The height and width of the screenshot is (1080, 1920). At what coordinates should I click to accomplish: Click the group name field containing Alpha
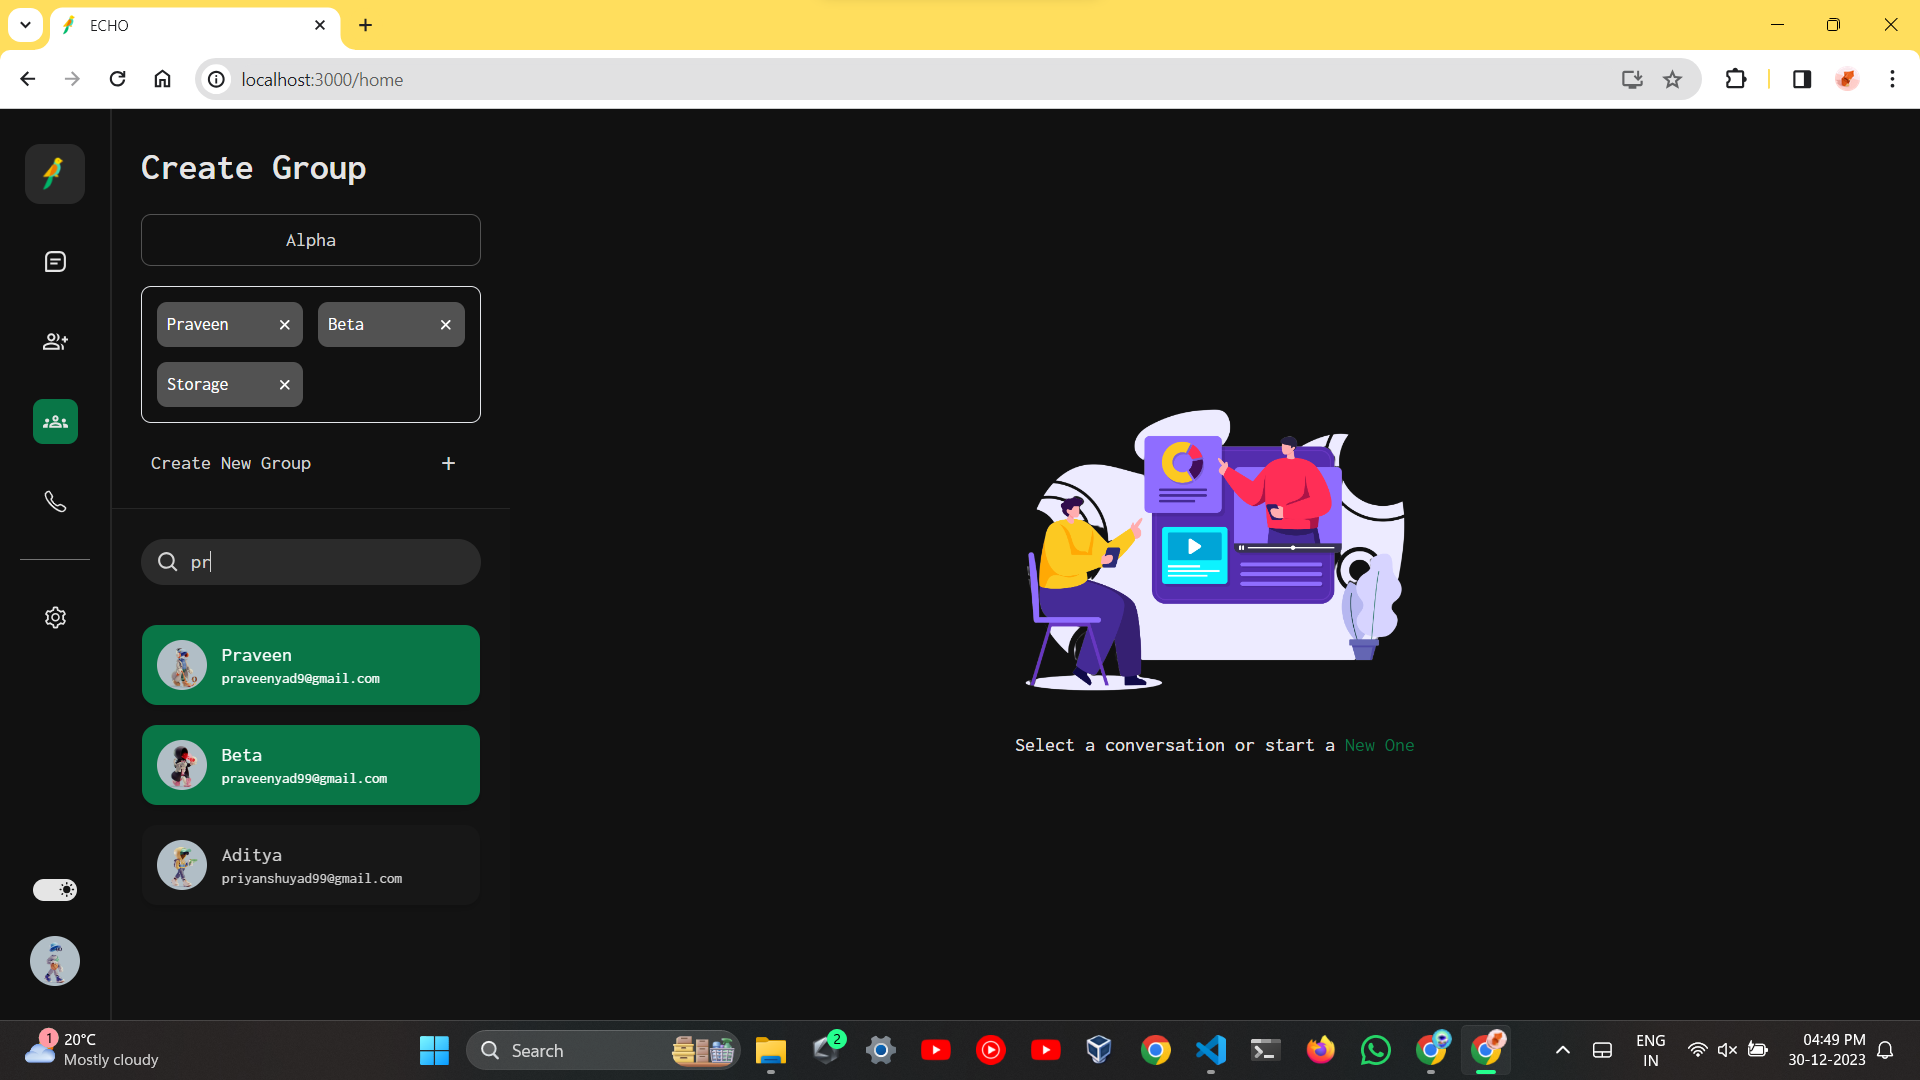(310, 240)
